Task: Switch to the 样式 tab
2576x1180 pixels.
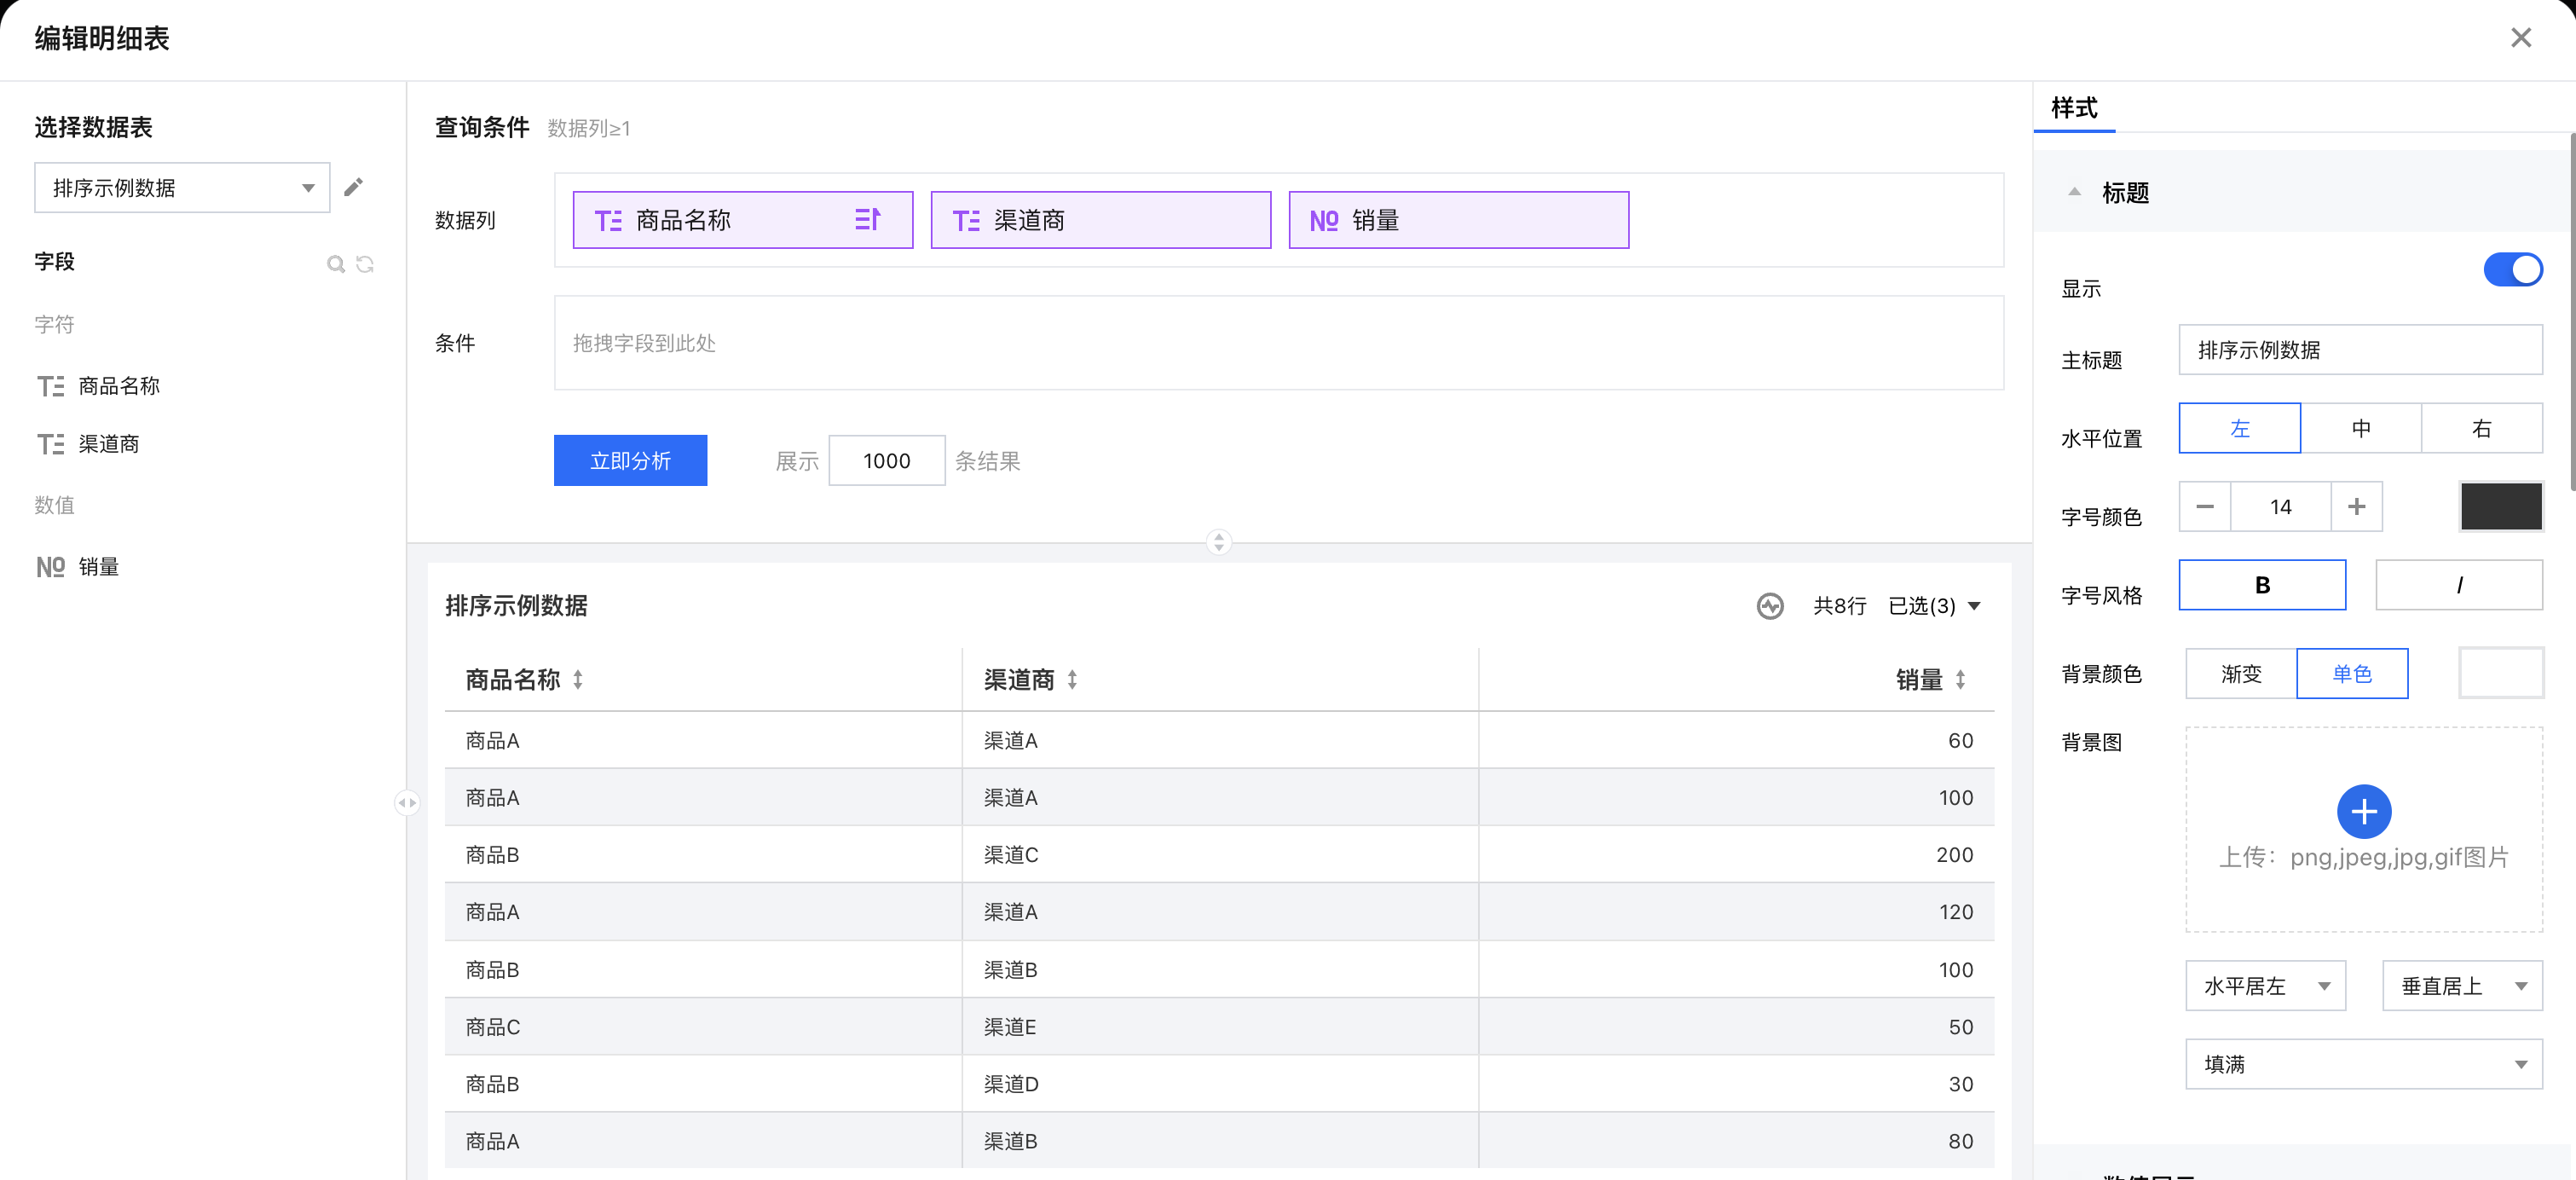Action: 2074,108
